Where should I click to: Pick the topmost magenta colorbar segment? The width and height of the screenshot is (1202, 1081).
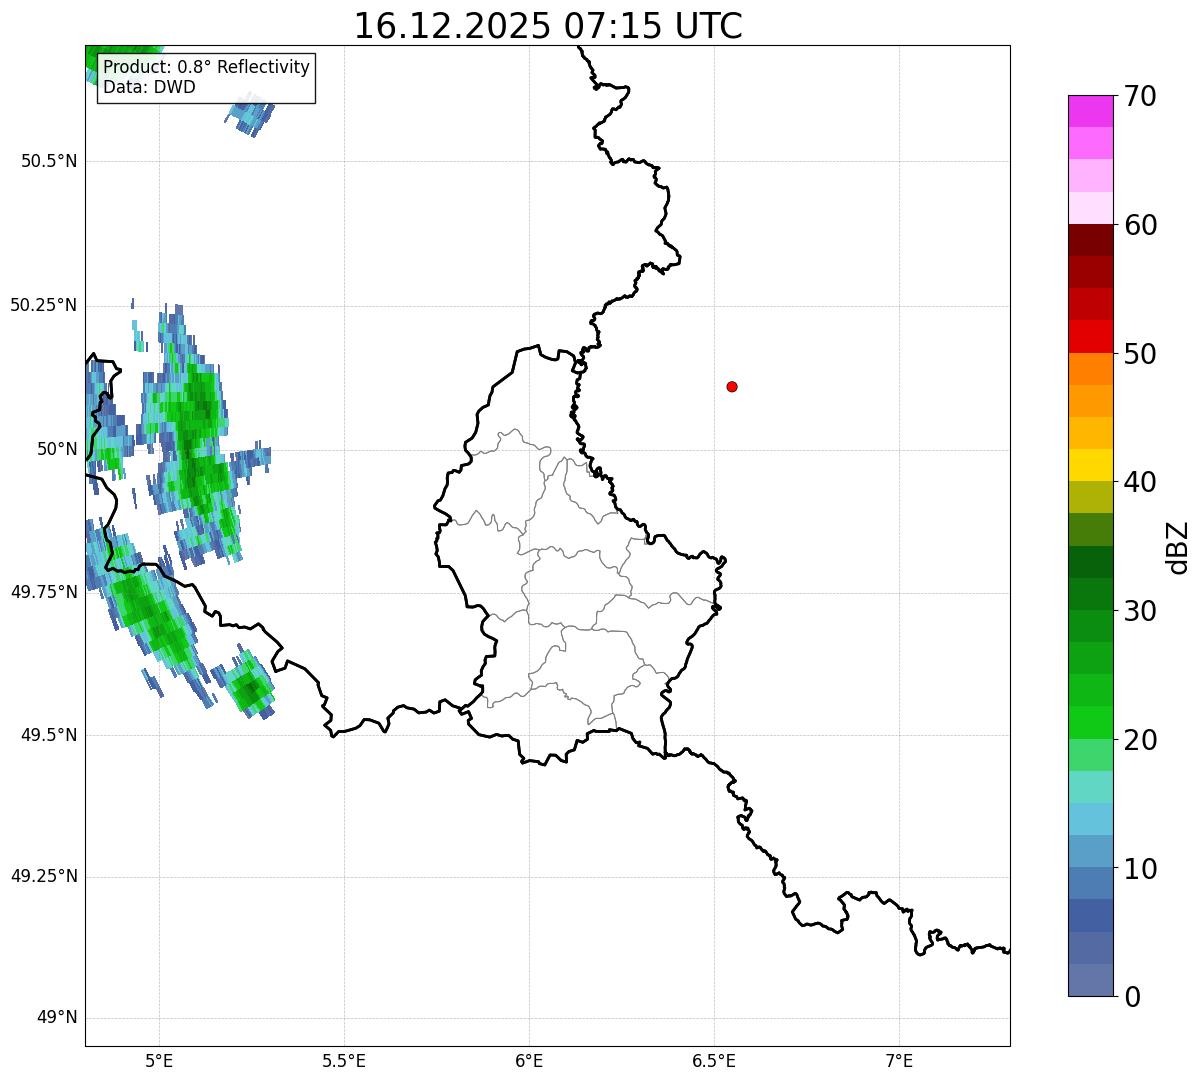pos(1090,111)
